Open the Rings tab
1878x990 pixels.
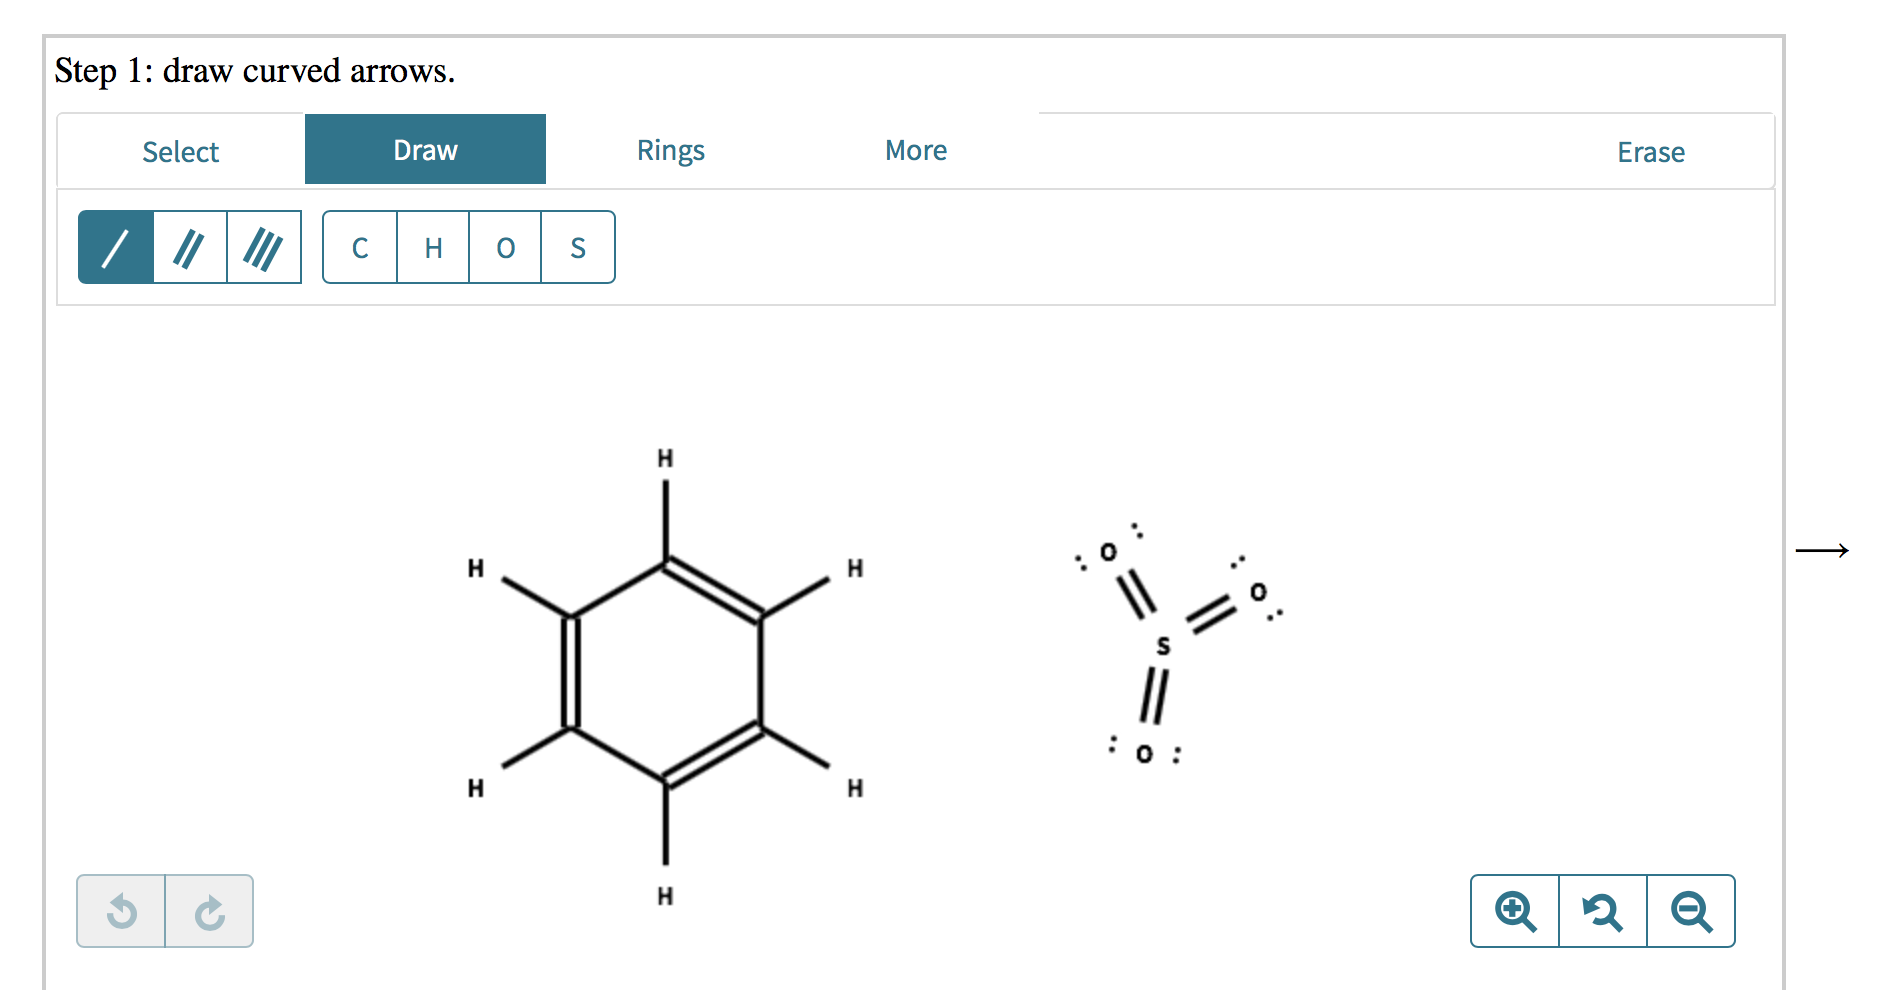[670, 150]
